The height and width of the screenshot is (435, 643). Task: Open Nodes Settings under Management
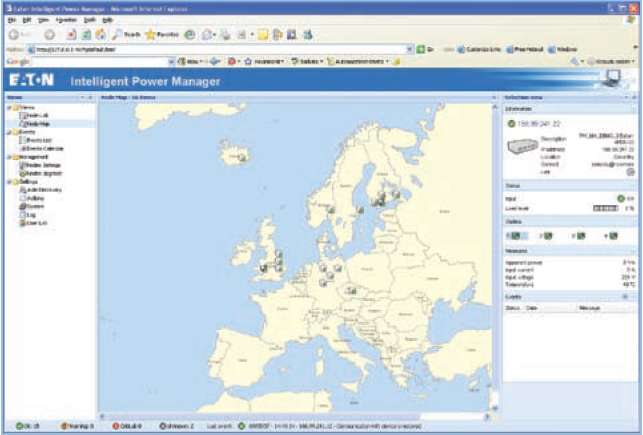click(x=40, y=165)
